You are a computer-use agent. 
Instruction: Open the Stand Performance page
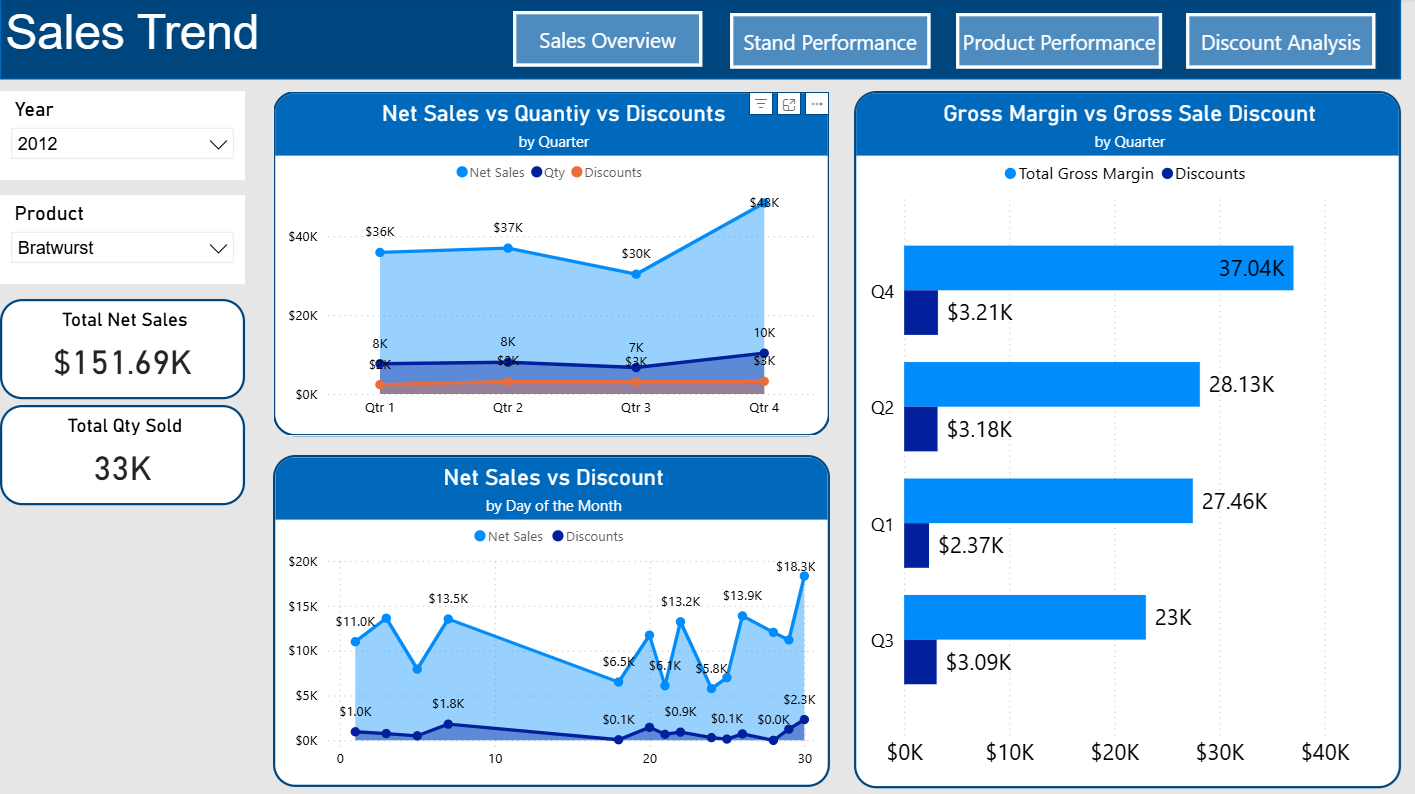coord(829,41)
